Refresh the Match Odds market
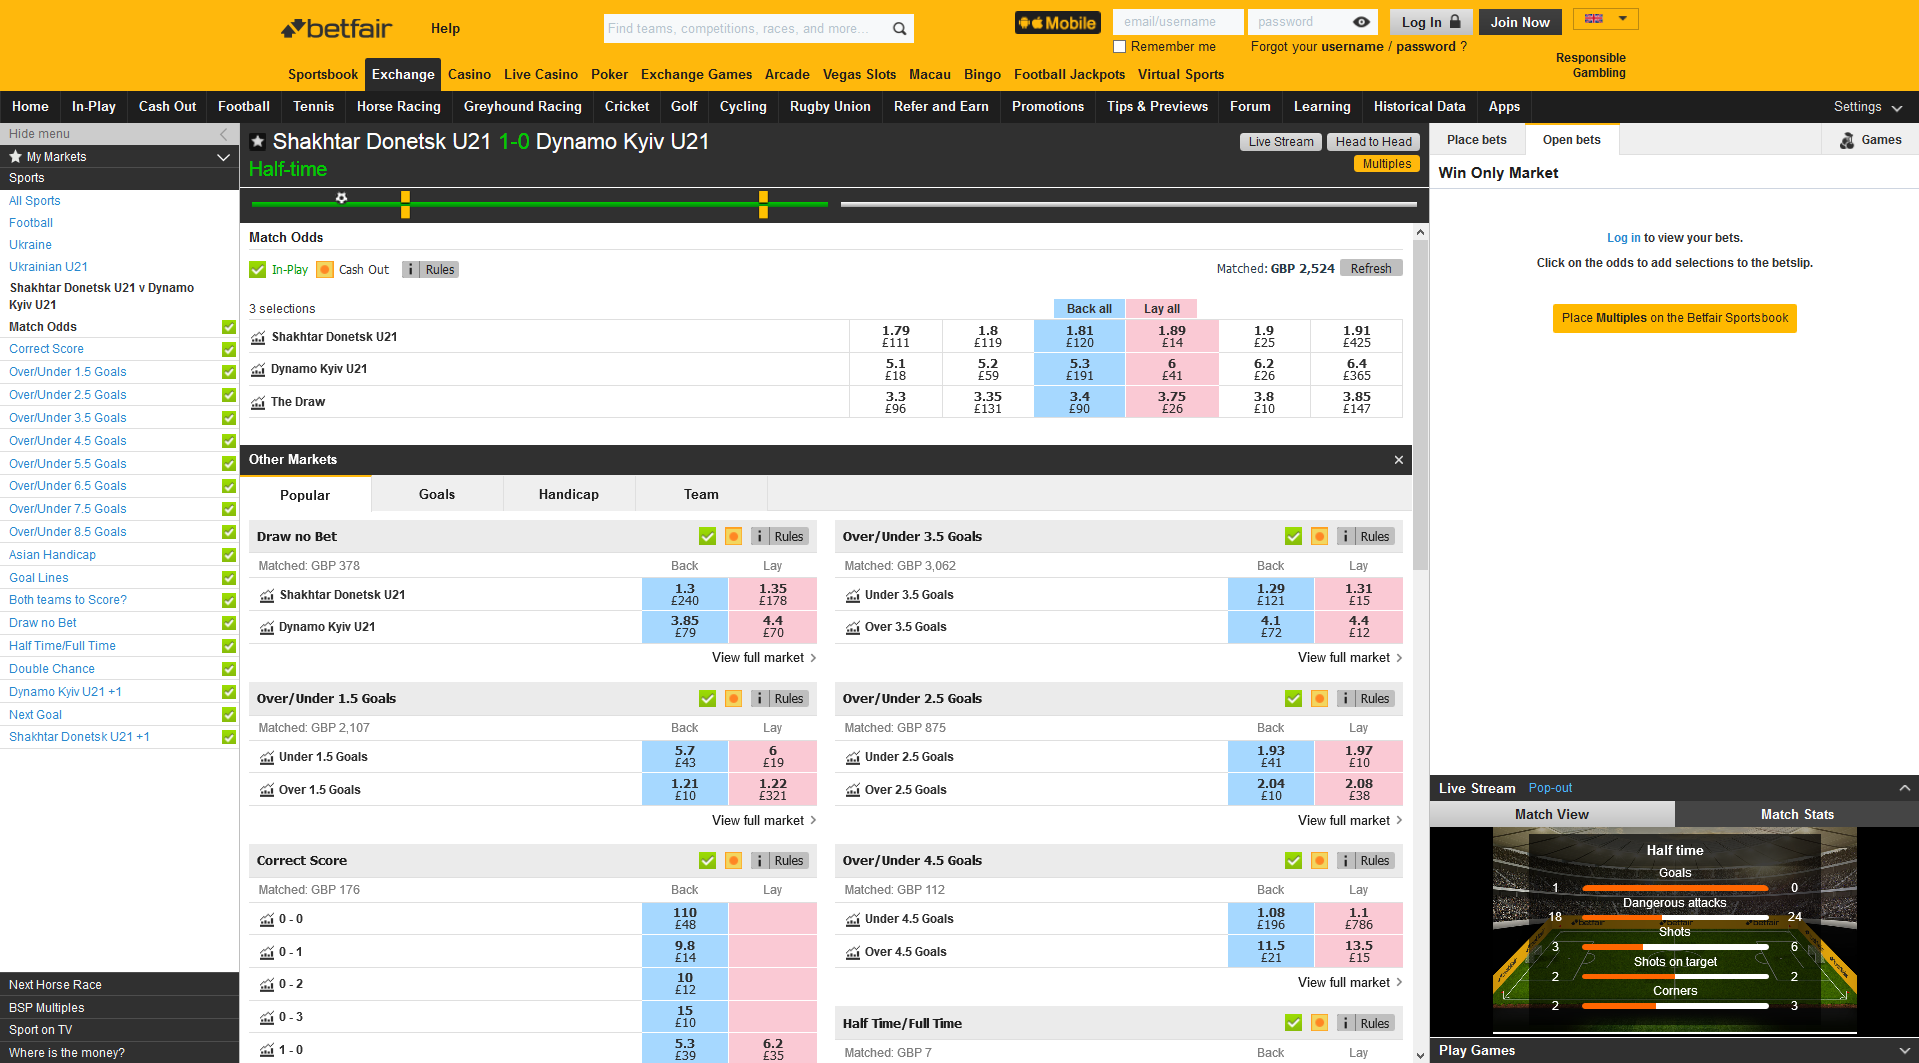 pyautogui.click(x=1371, y=269)
